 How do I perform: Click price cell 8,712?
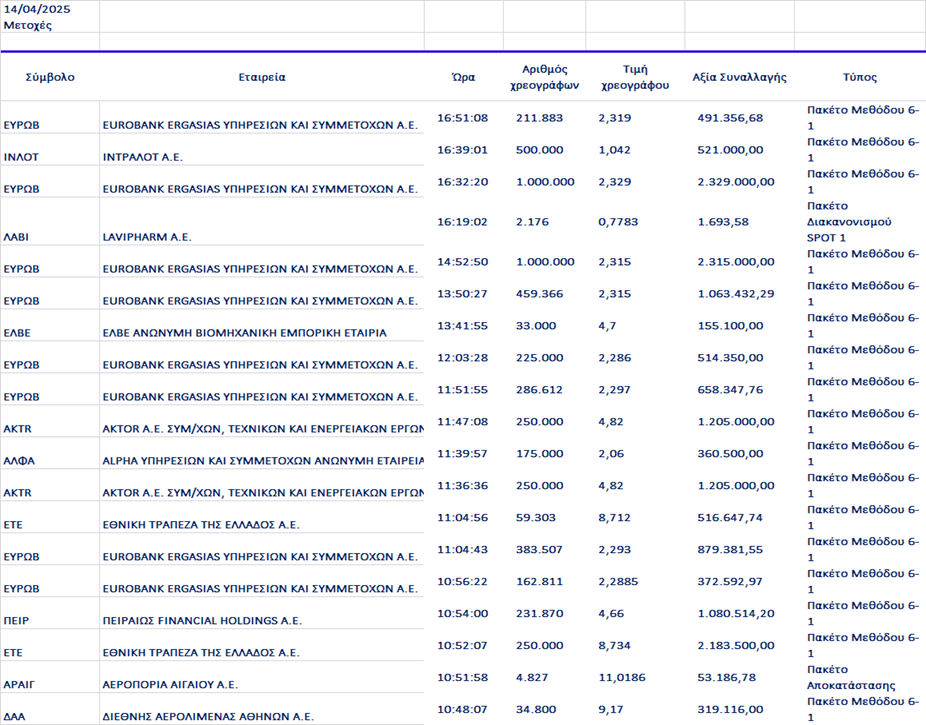(x=614, y=518)
